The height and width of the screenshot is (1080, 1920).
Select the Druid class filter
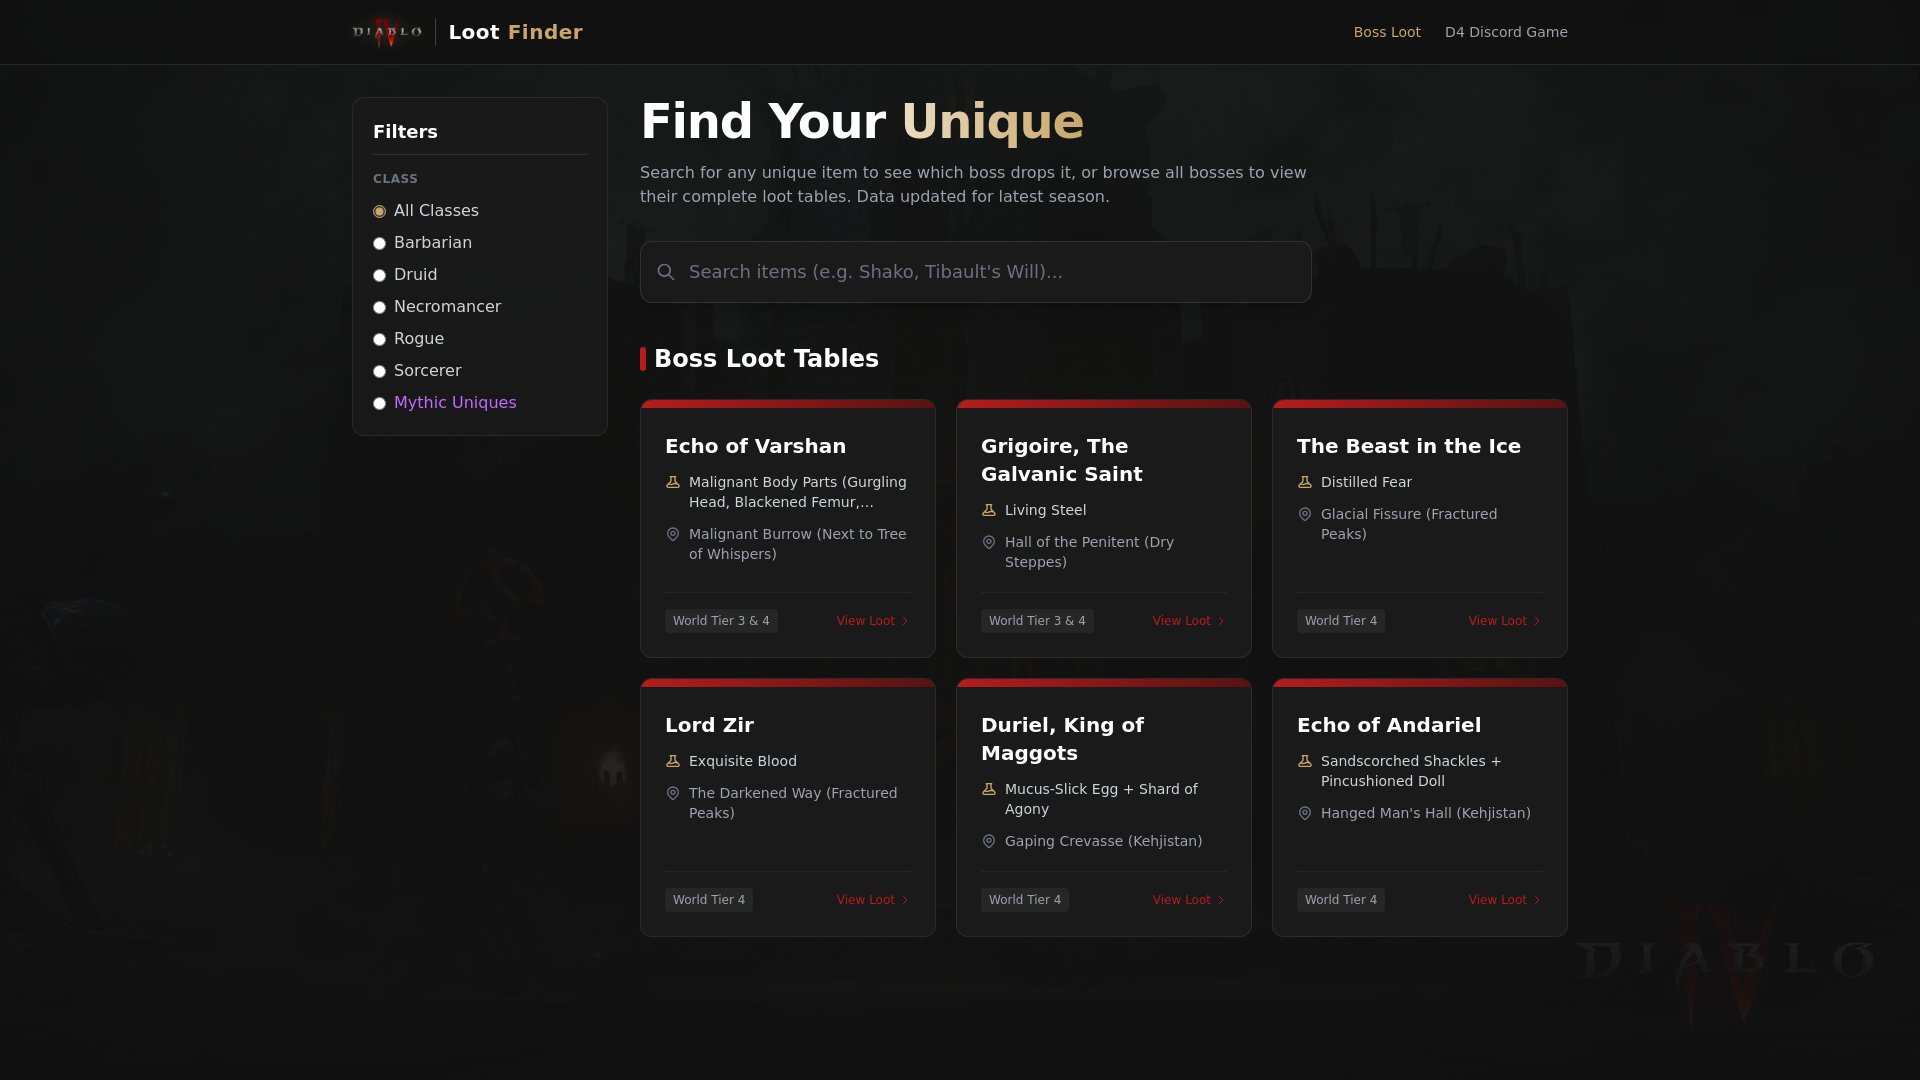379,275
